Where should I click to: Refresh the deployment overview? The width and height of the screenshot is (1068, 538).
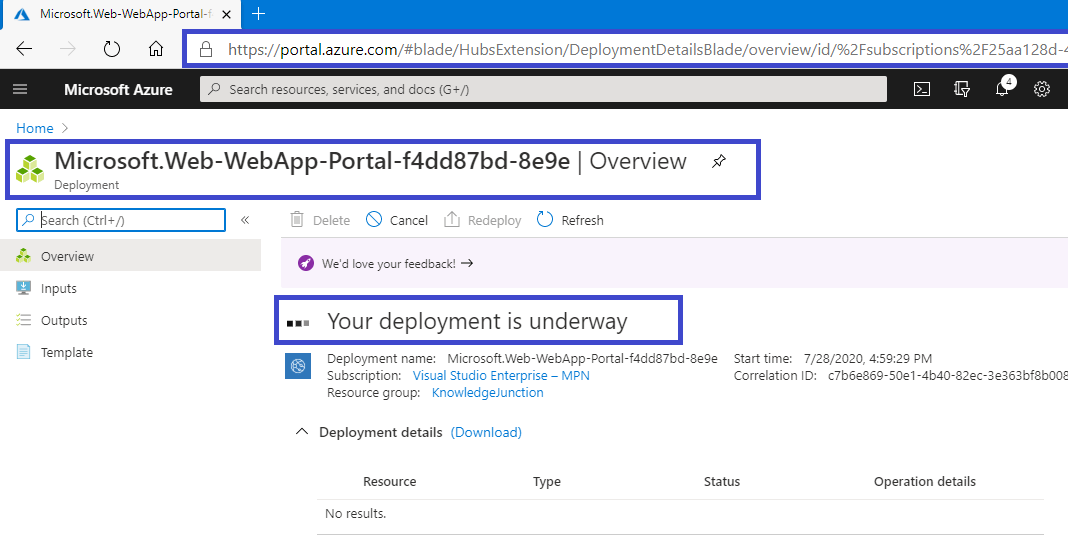point(570,220)
